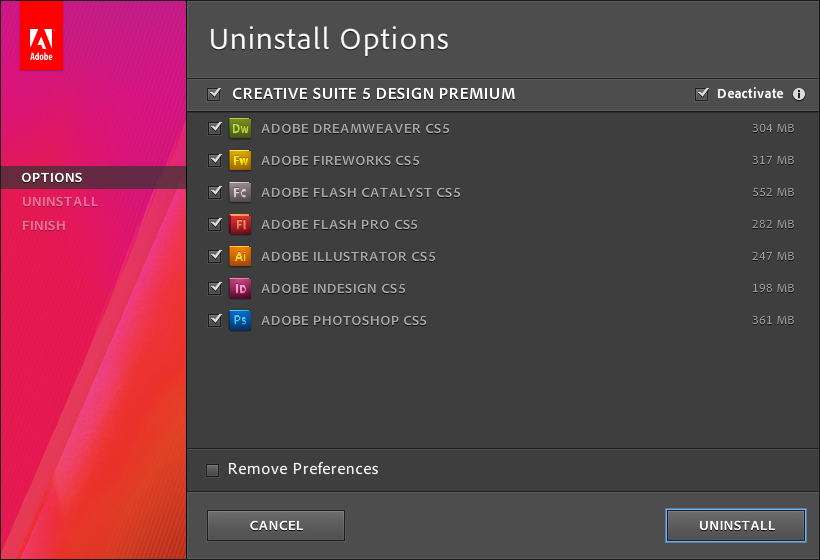The width and height of the screenshot is (820, 560).
Task: Click the Illustrator CS5 product icon
Action: (x=240, y=256)
